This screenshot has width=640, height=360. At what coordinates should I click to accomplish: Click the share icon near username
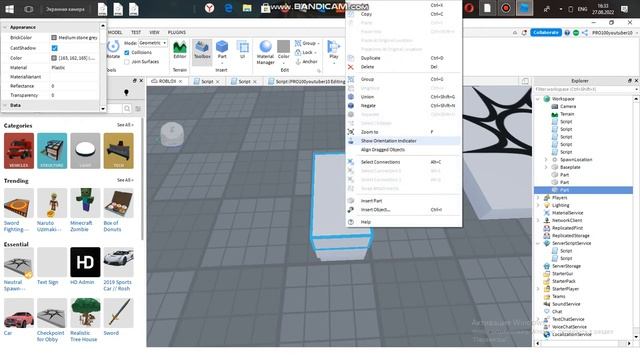585,33
